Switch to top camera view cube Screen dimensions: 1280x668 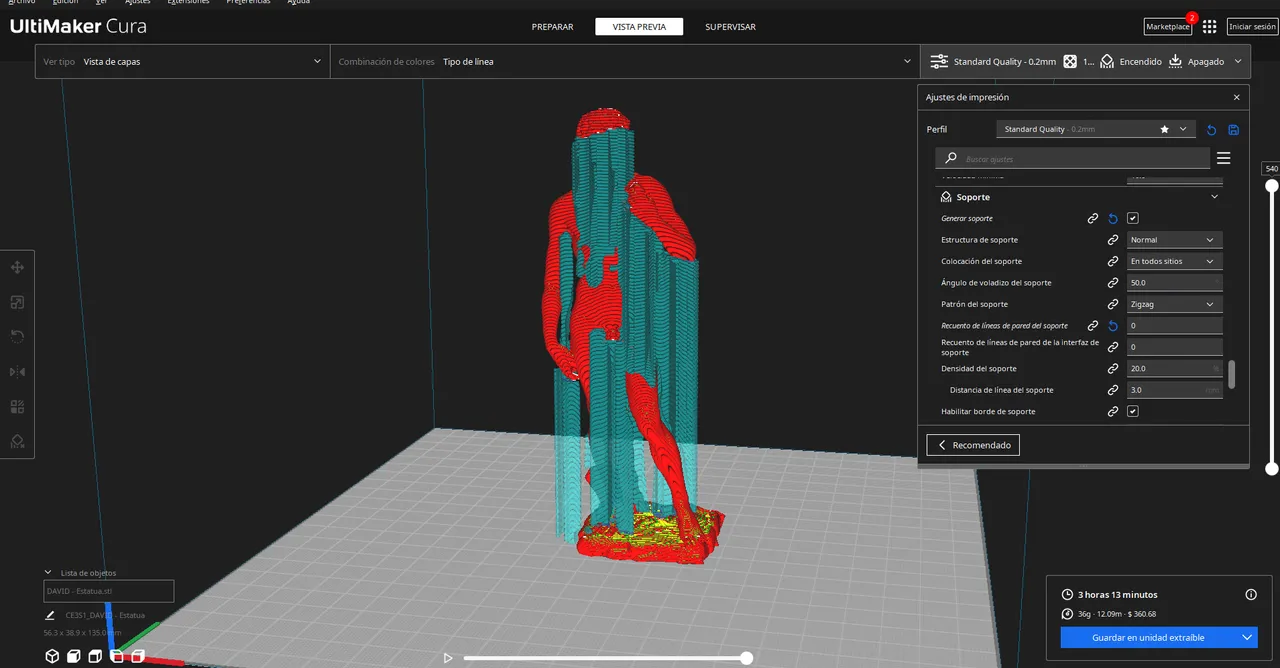tap(95, 657)
